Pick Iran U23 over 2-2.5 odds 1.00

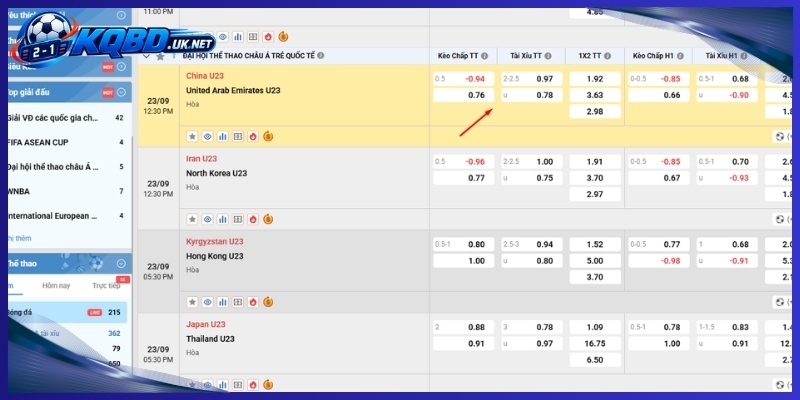tap(532, 162)
